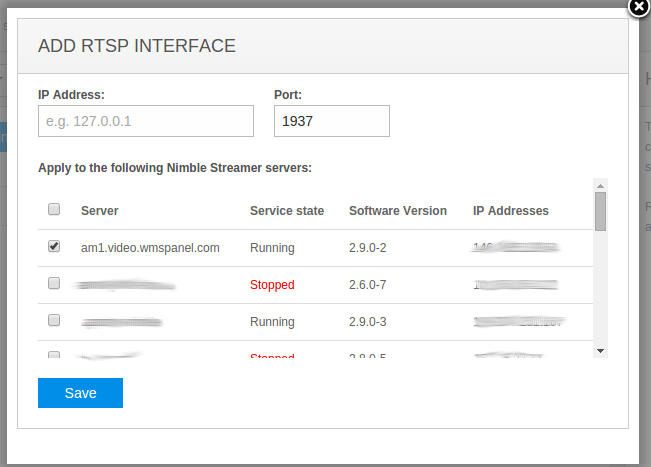Check the box for the Stopped 2.6.0-7 server

[54, 284]
